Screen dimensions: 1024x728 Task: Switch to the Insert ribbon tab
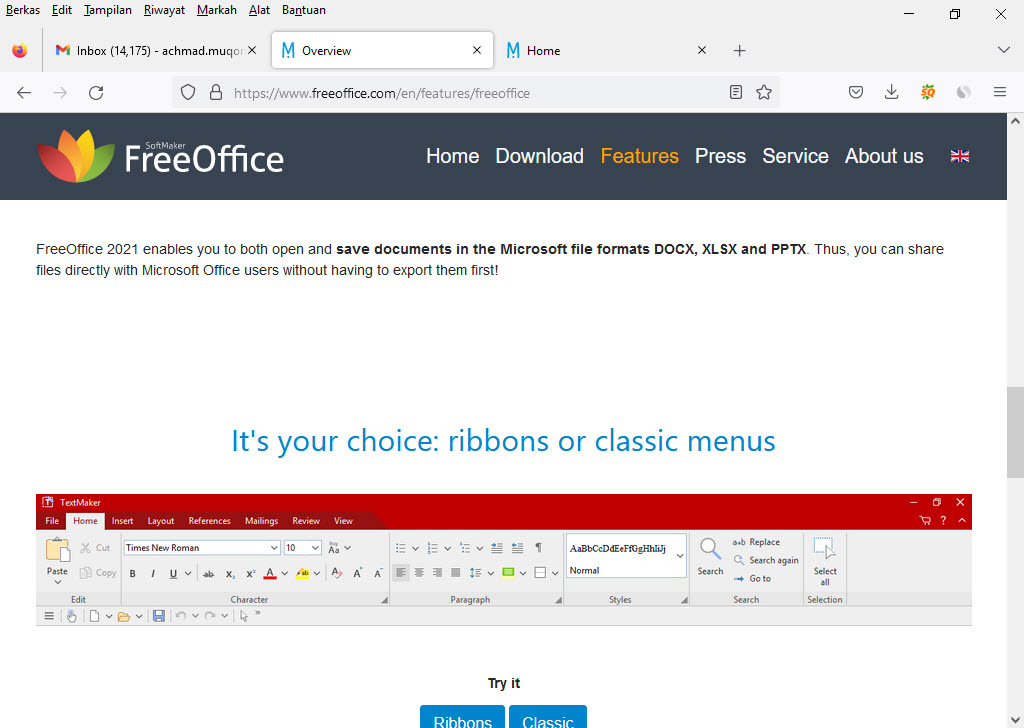[x=122, y=520]
